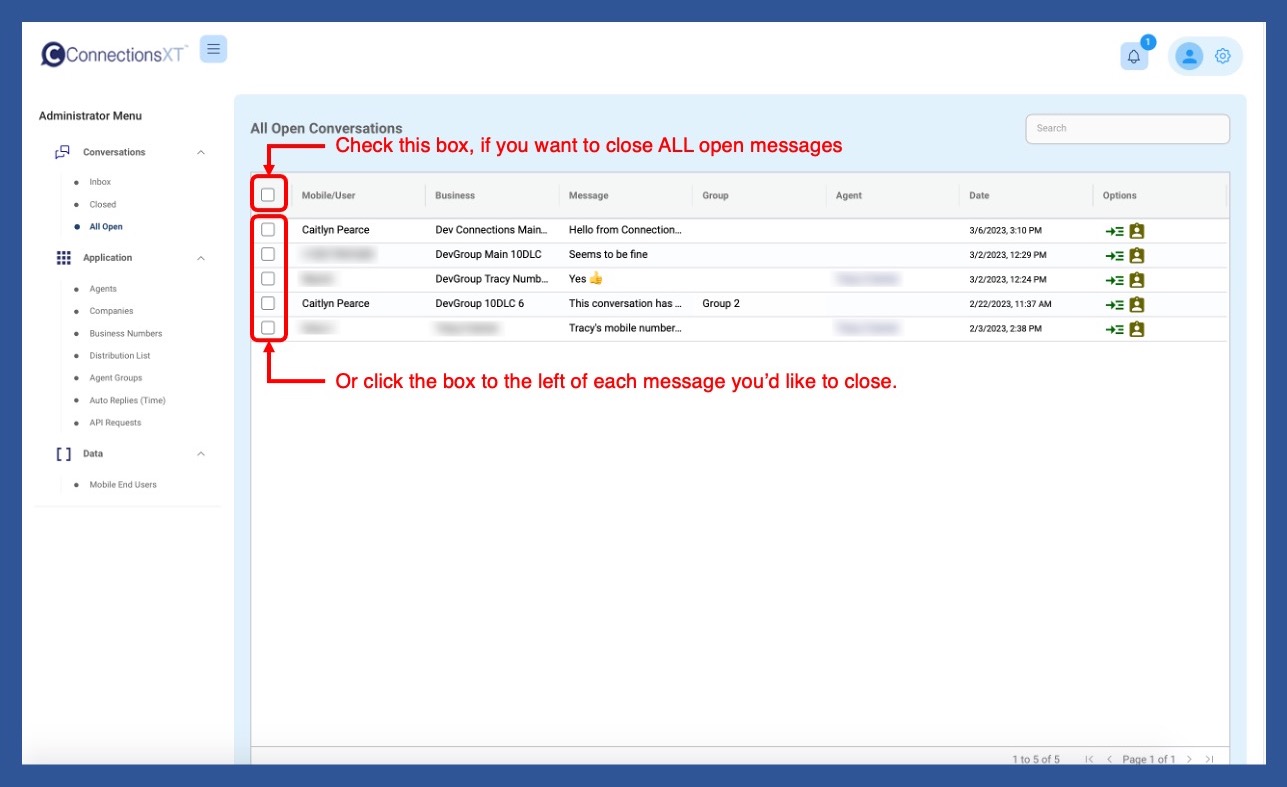
Task: Open the Mobile End Users page
Action: tap(123, 485)
